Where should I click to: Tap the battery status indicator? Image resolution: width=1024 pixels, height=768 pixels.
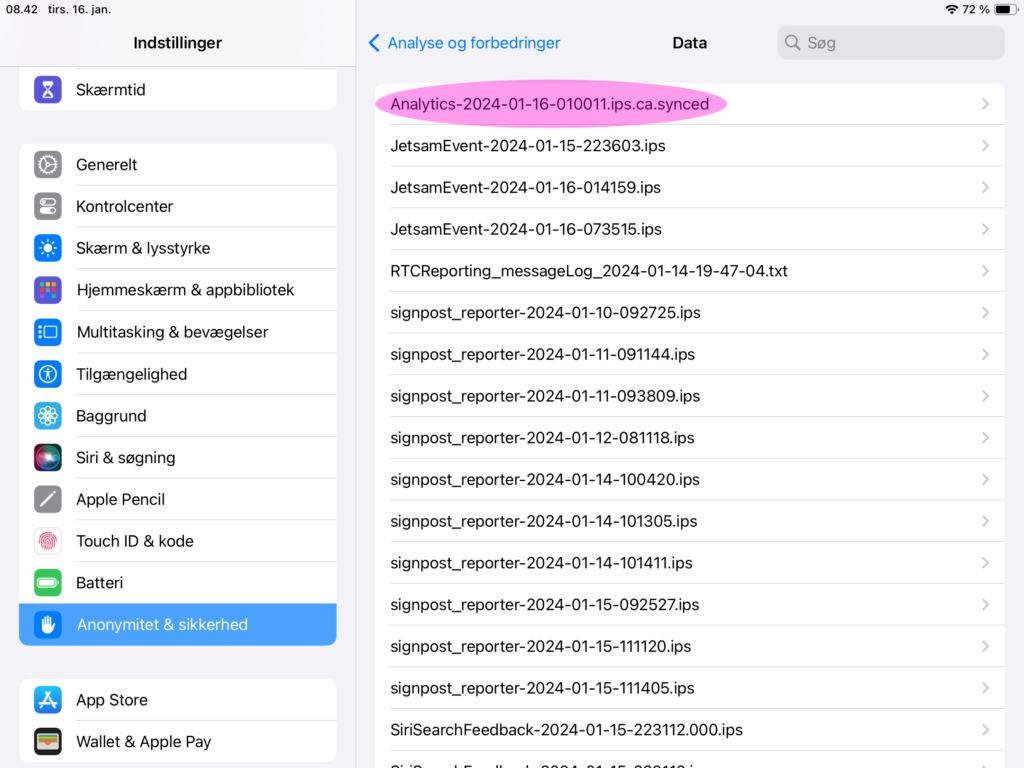click(1005, 9)
